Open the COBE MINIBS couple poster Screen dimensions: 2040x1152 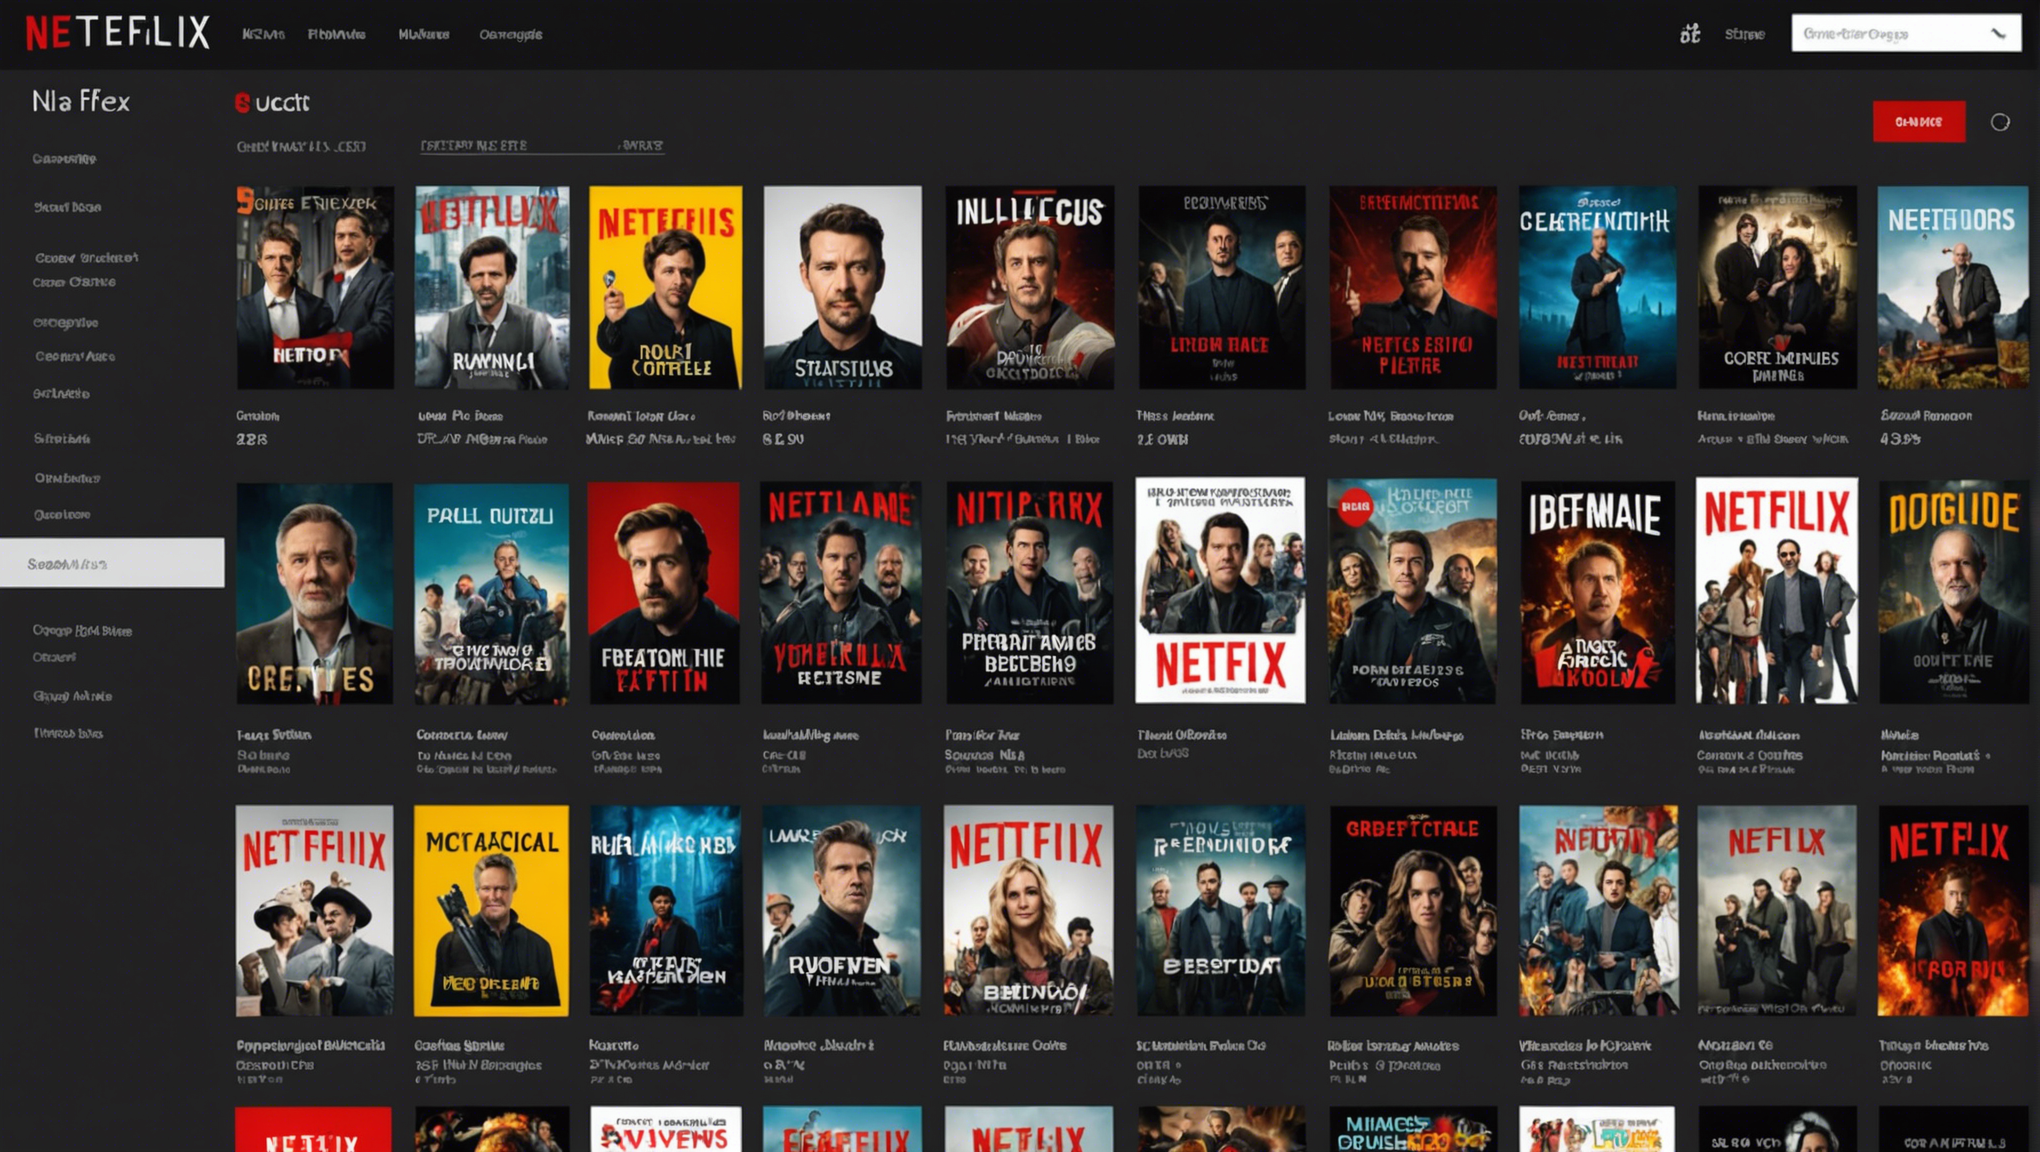pos(1777,287)
